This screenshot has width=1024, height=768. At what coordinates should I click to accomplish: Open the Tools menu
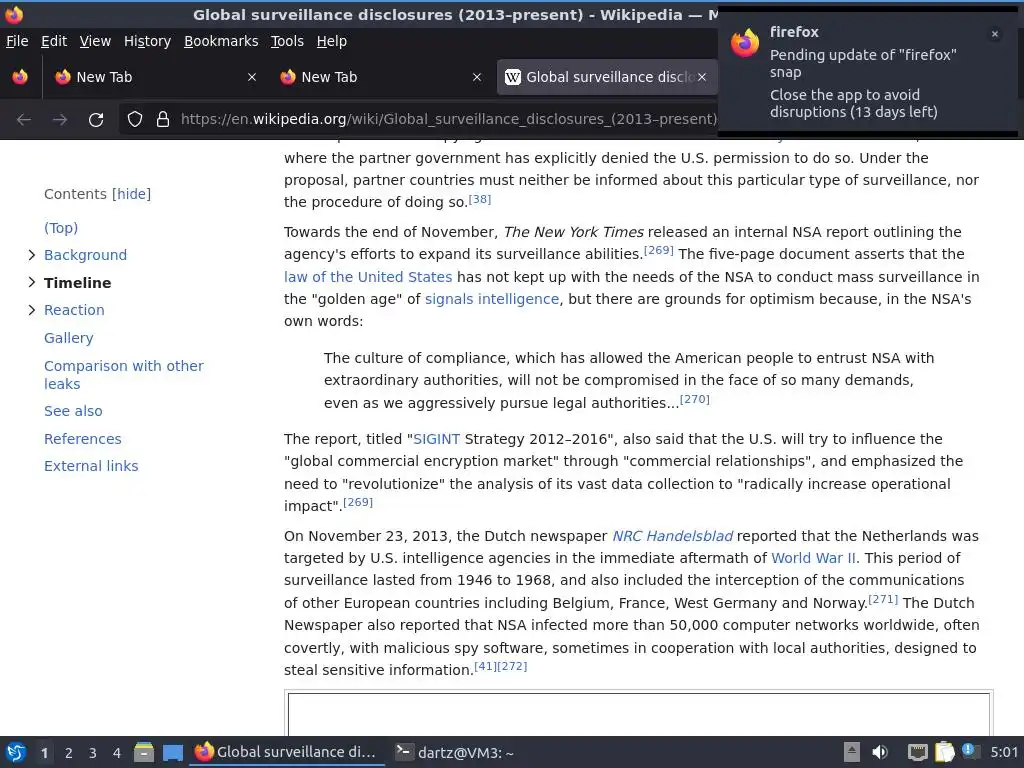click(x=287, y=41)
